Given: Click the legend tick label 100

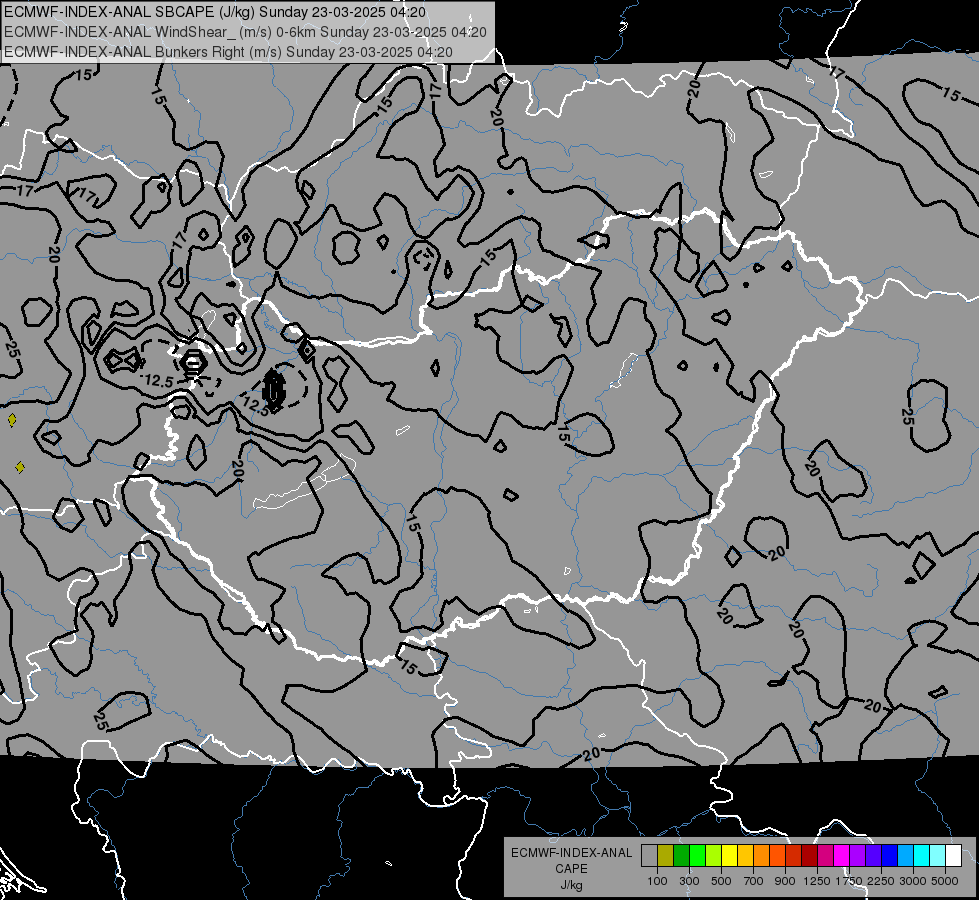Looking at the screenshot, I should [x=657, y=881].
